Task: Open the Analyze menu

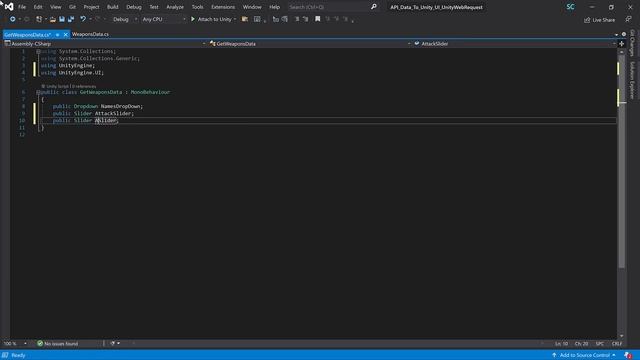Action: 175,7
